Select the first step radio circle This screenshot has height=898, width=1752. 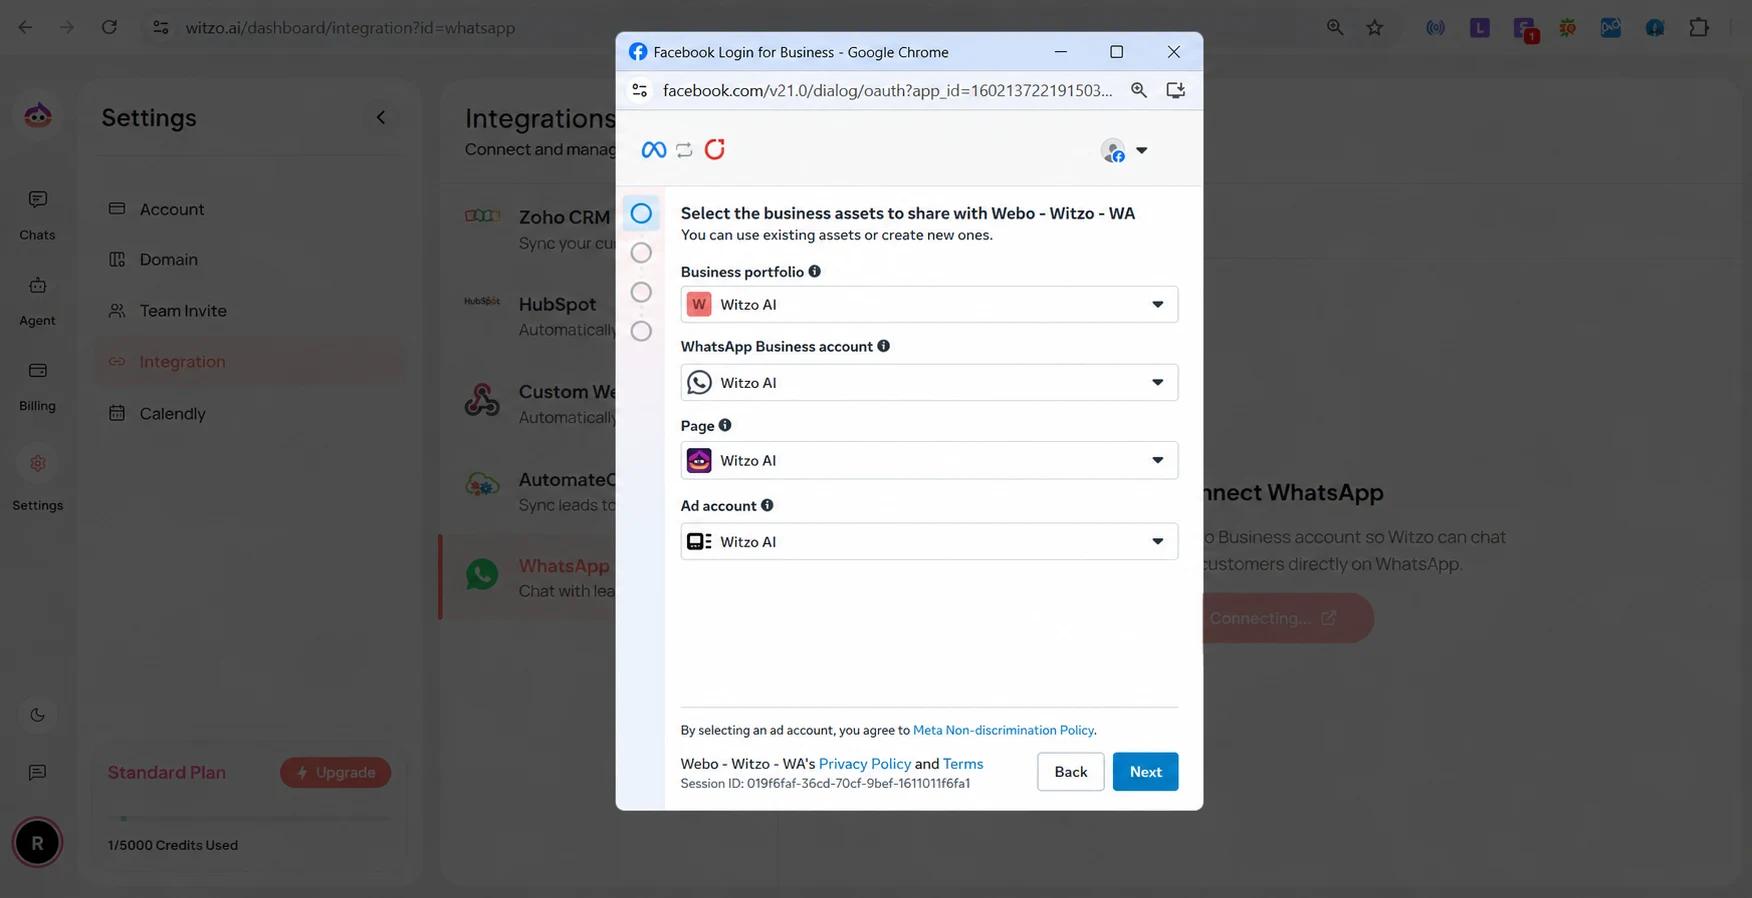(x=641, y=213)
